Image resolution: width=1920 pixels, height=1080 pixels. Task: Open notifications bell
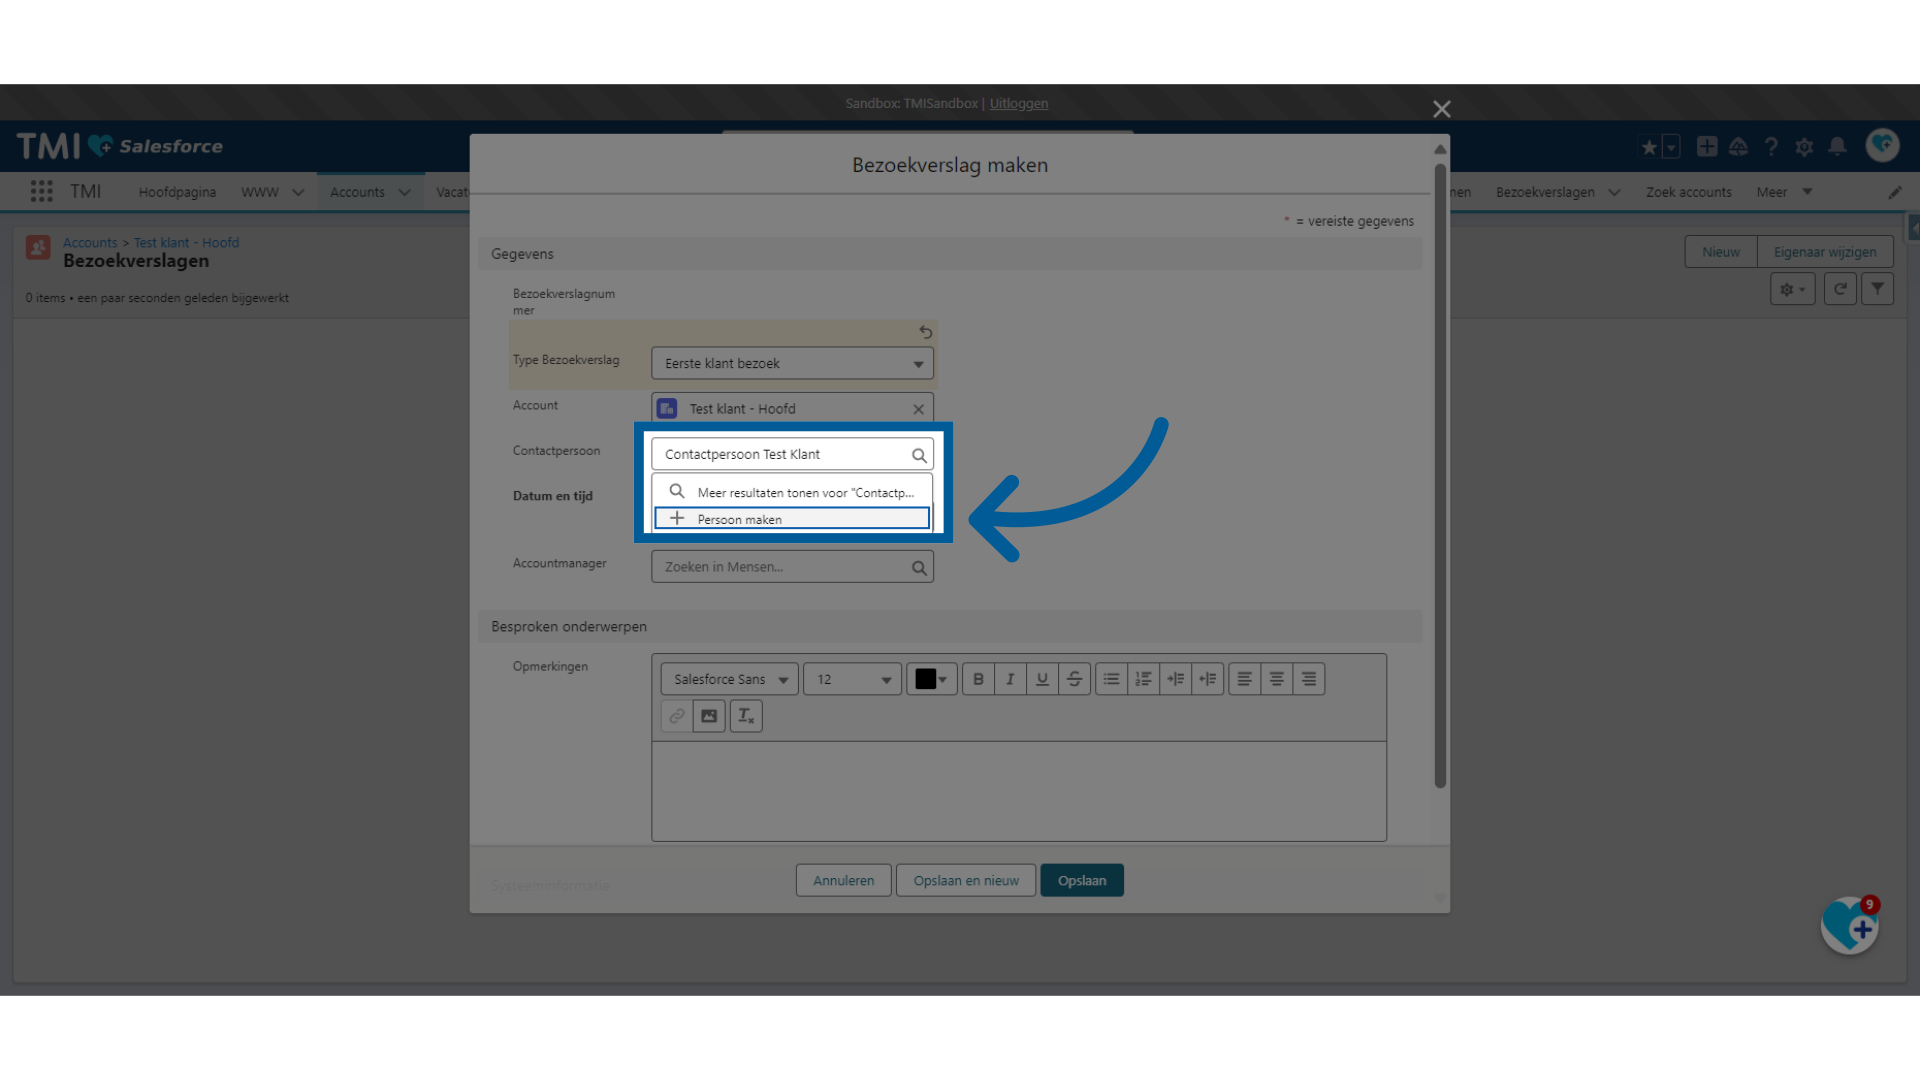coord(1837,147)
